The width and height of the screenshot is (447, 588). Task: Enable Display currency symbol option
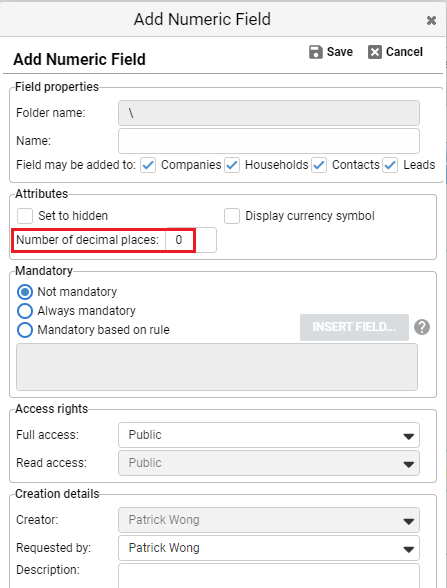232,216
